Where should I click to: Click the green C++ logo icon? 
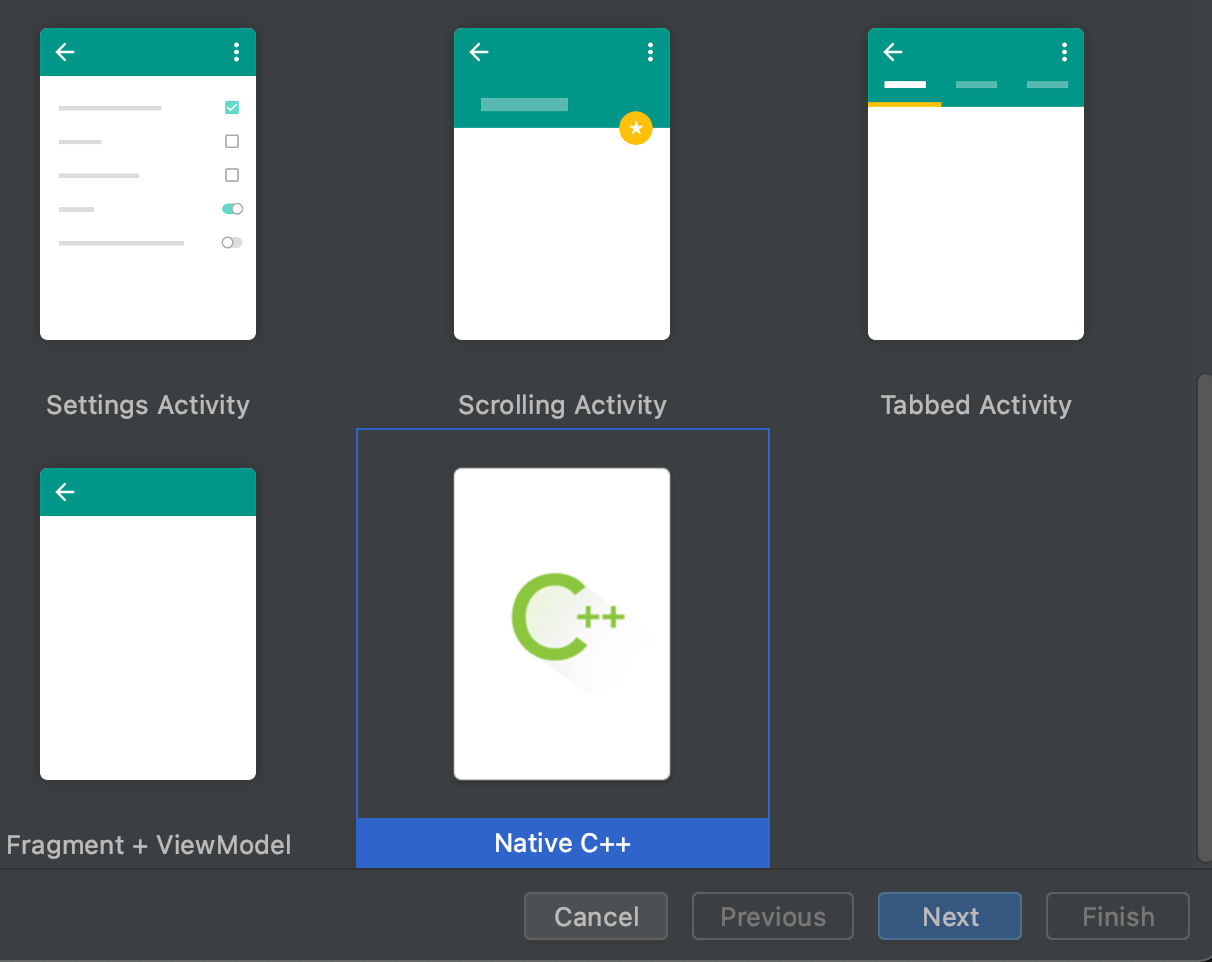coord(568,617)
